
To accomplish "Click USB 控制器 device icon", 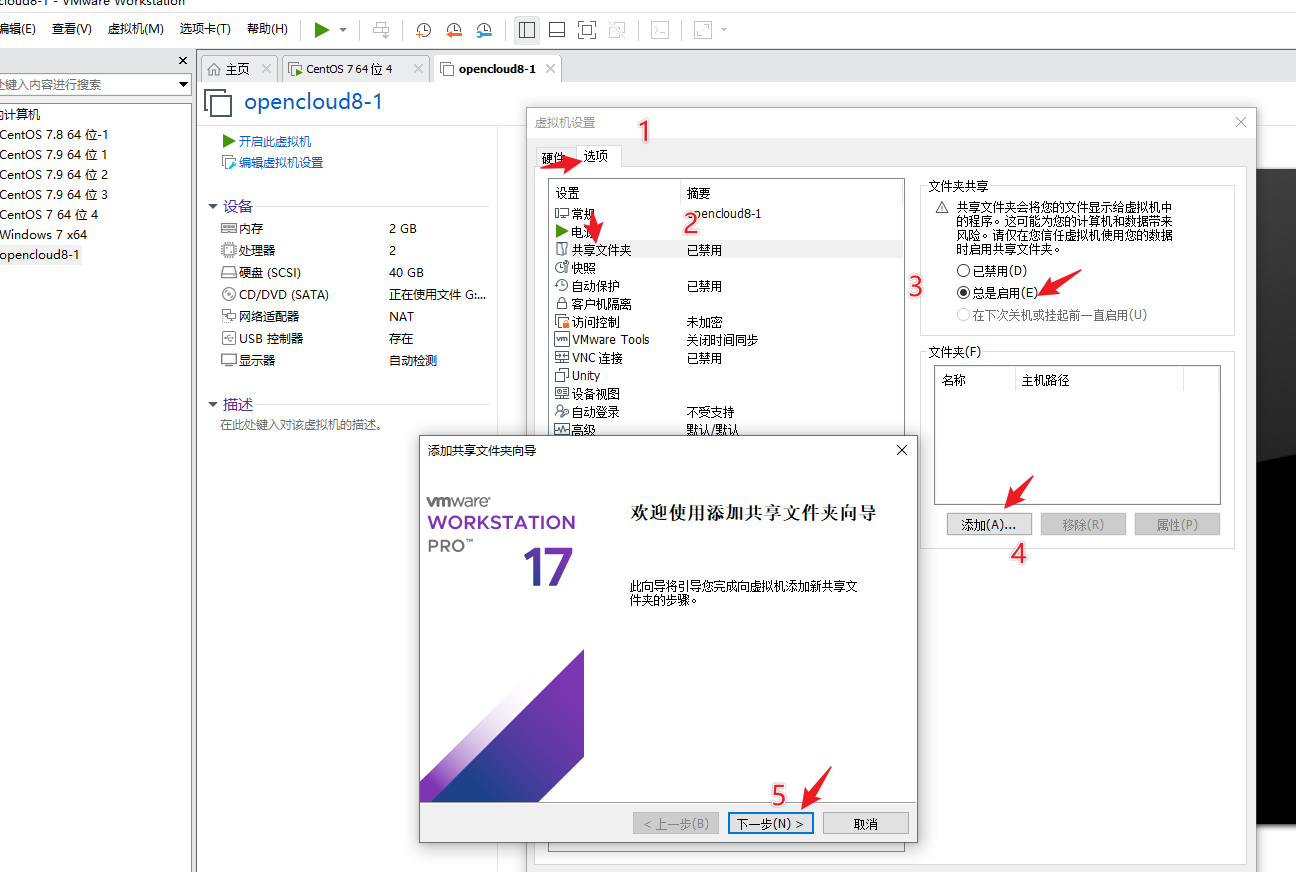I will 228,339.
